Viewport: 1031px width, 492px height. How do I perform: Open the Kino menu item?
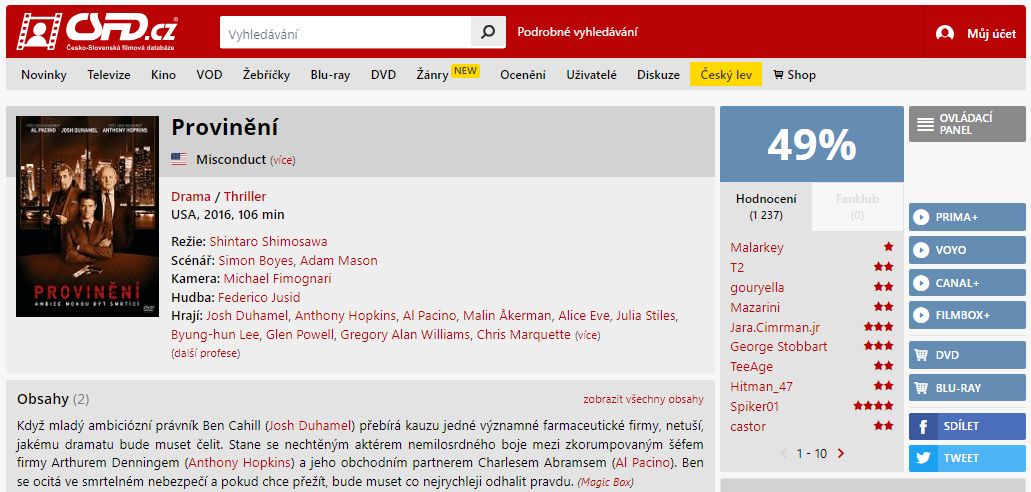pos(164,75)
